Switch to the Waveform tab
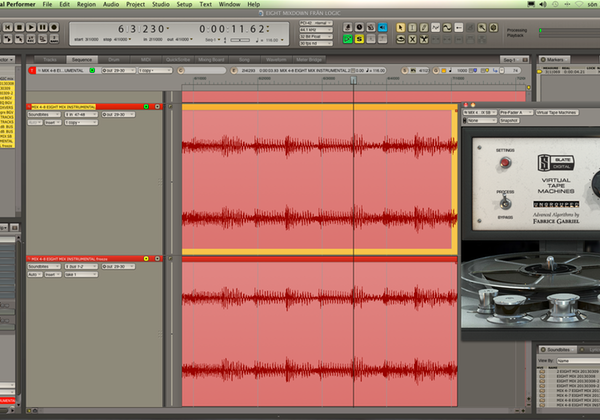This screenshot has height=420, width=600. [276, 60]
